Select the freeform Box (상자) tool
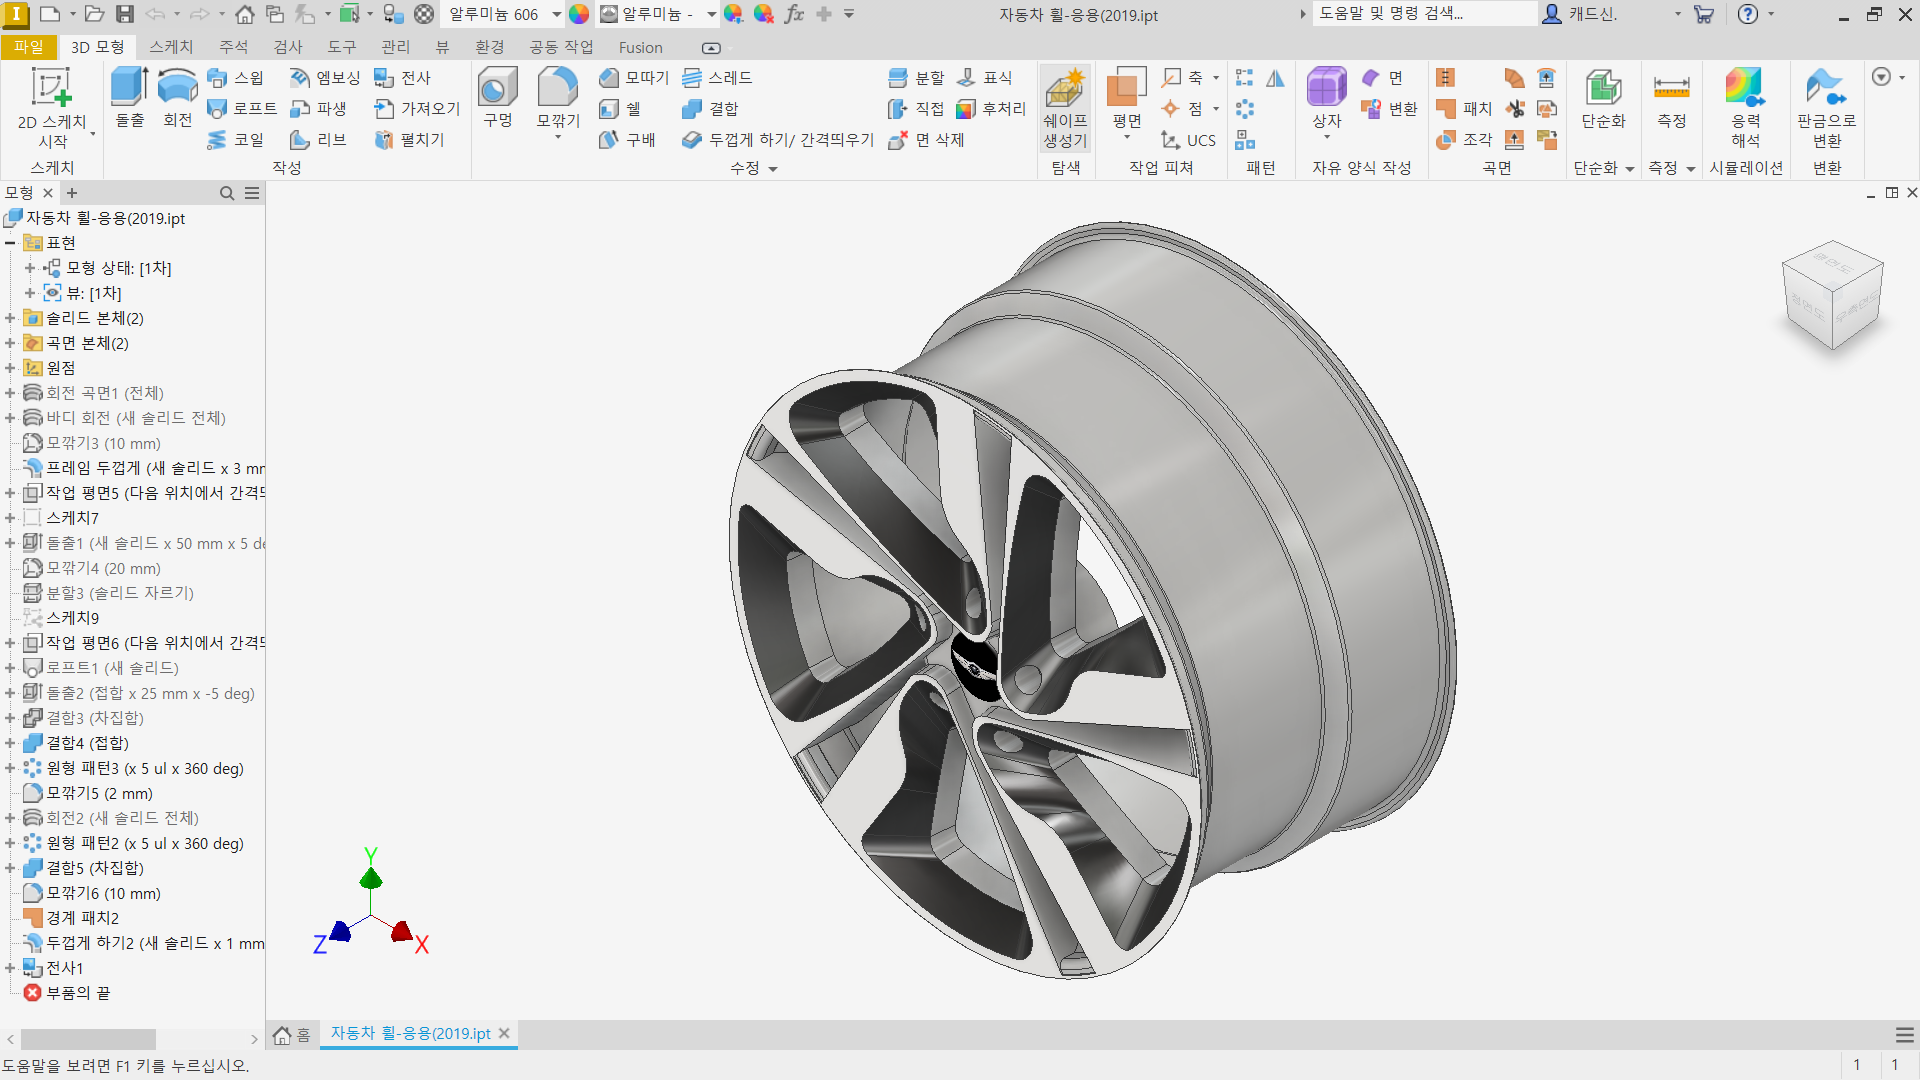This screenshot has height=1080, width=1920. pyautogui.click(x=1327, y=100)
